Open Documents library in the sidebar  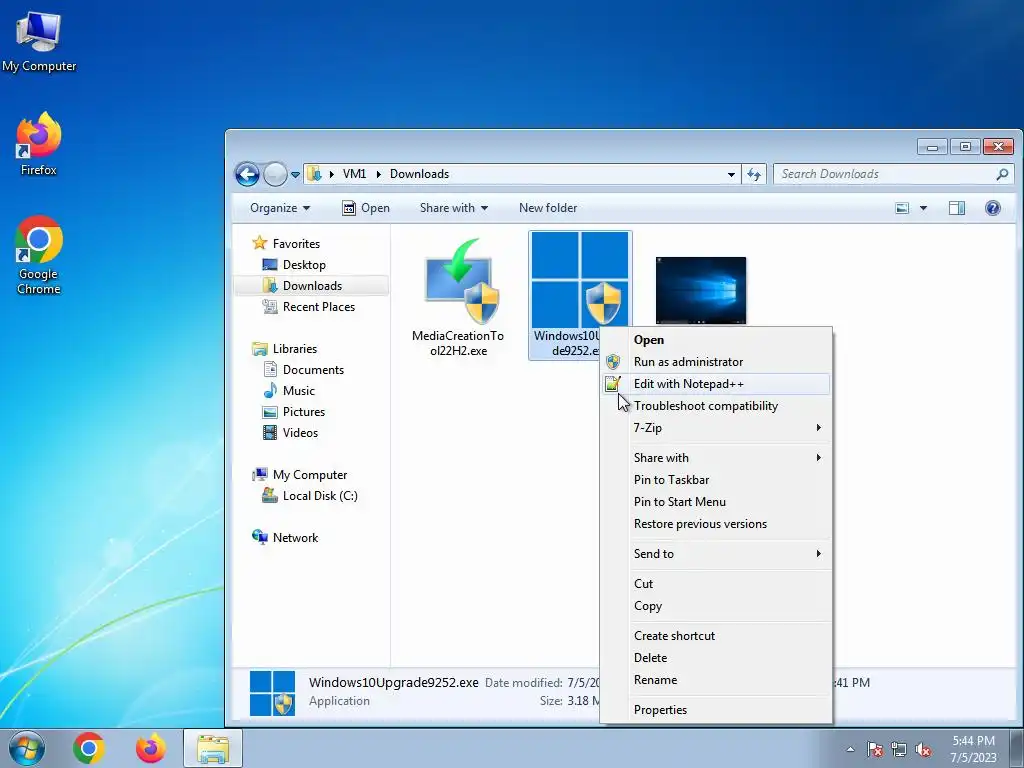313,370
